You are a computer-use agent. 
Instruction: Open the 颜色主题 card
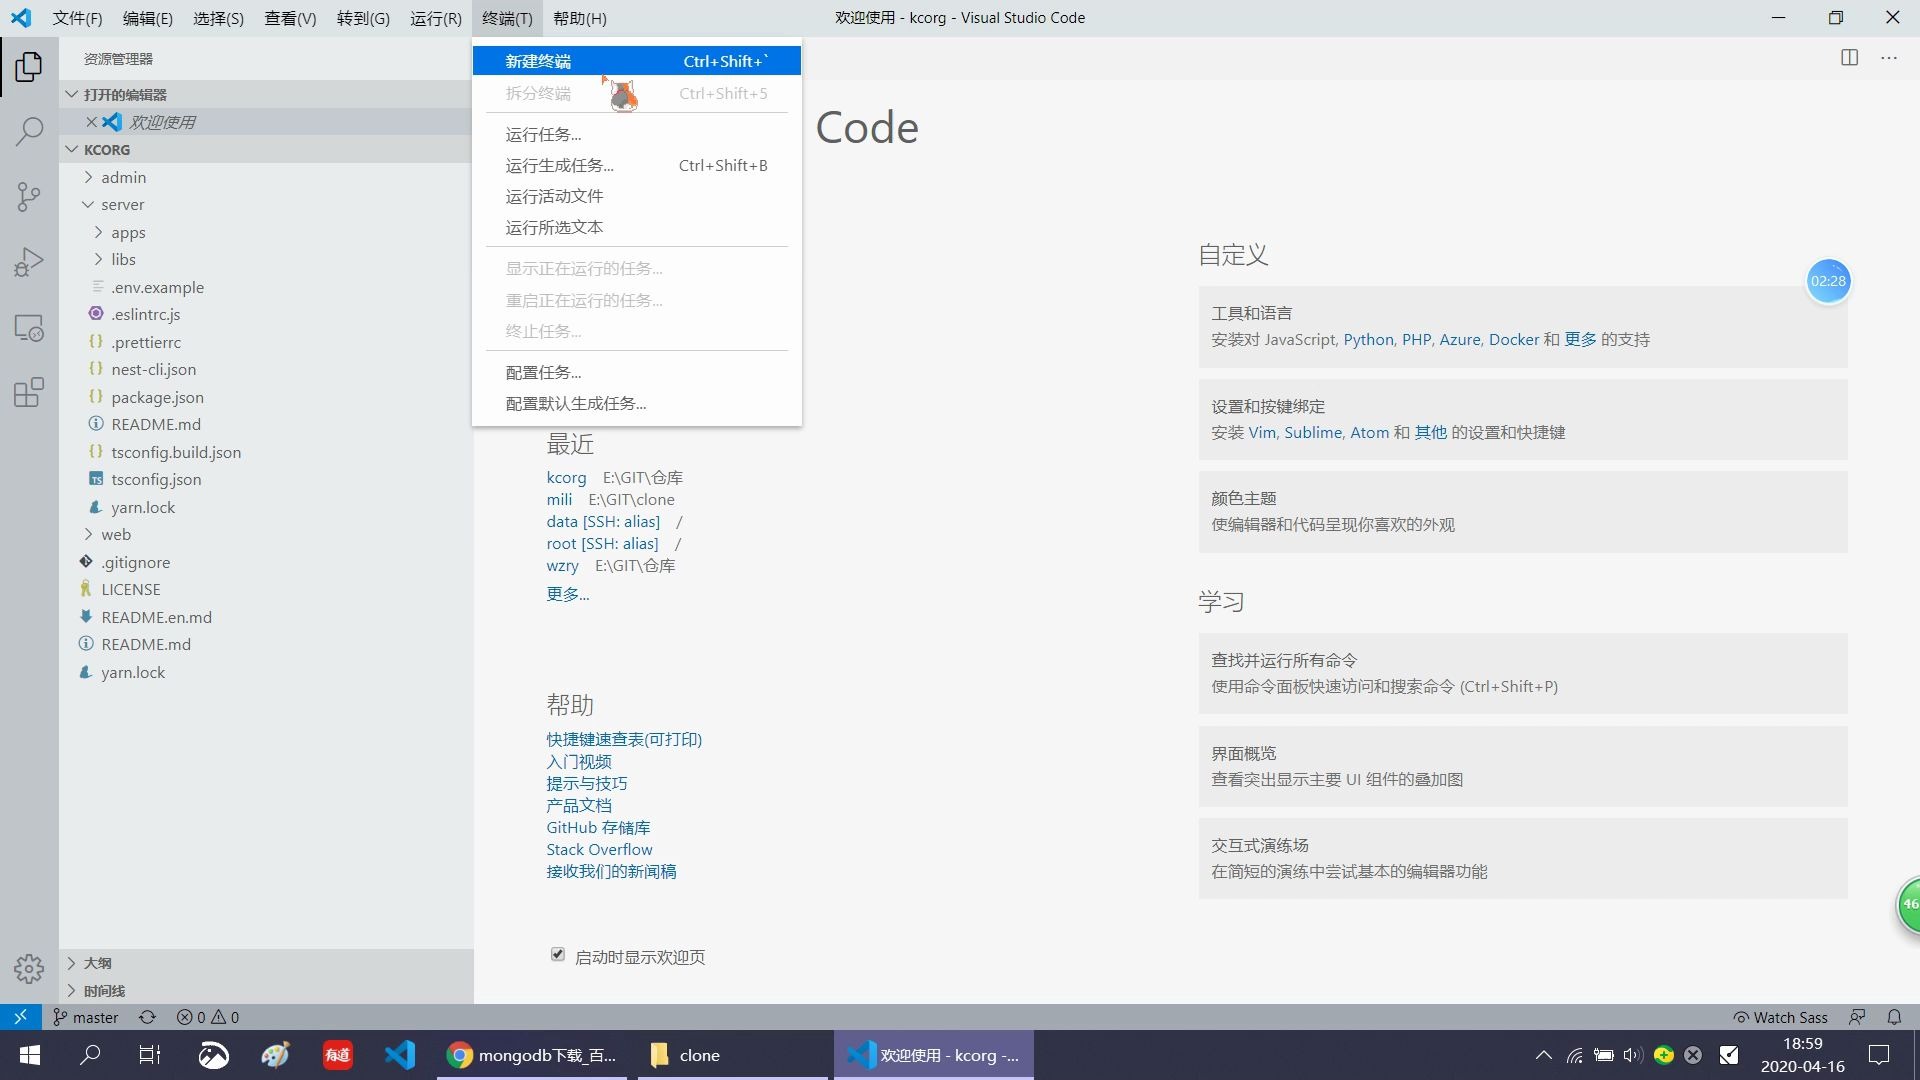1522,512
